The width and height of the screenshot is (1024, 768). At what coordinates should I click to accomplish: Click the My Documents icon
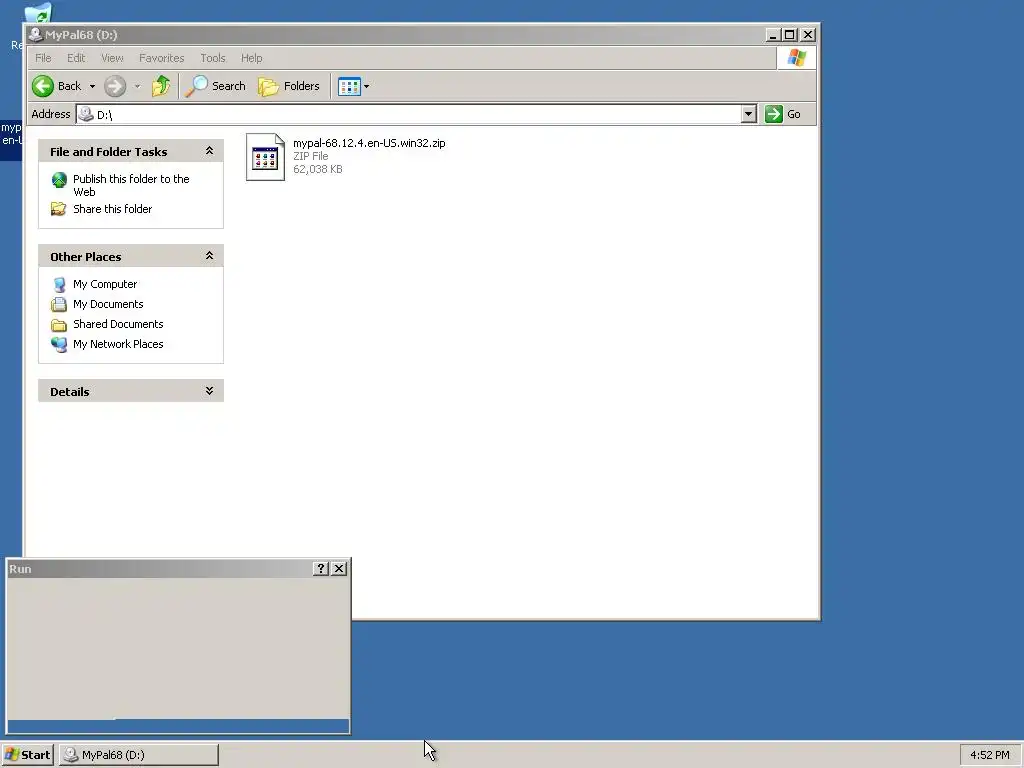(x=59, y=304)
